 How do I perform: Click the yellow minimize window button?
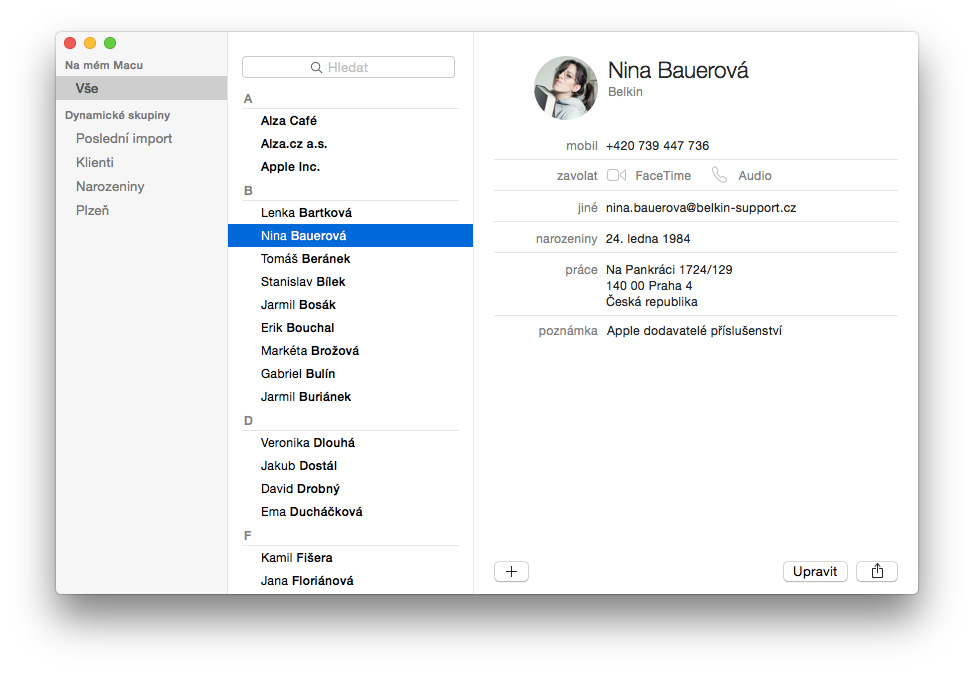coord(90,43)
